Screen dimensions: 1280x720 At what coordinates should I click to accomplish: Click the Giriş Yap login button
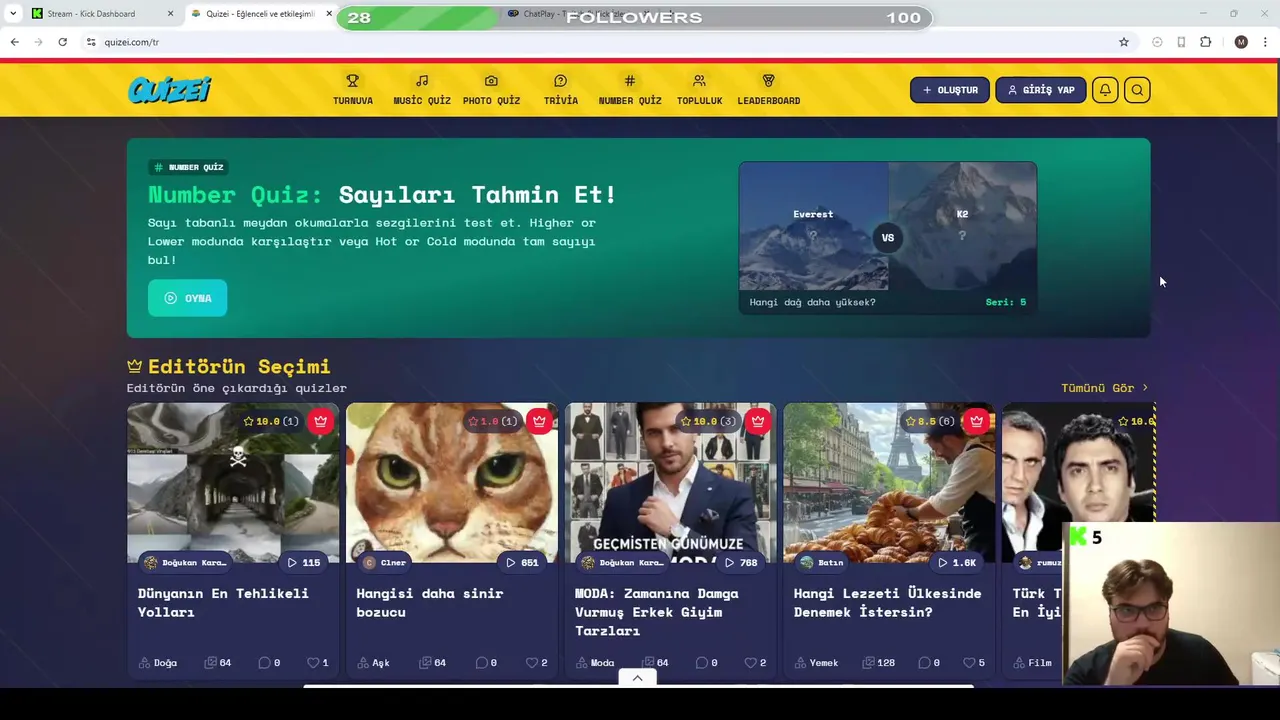pos(1040,90)
